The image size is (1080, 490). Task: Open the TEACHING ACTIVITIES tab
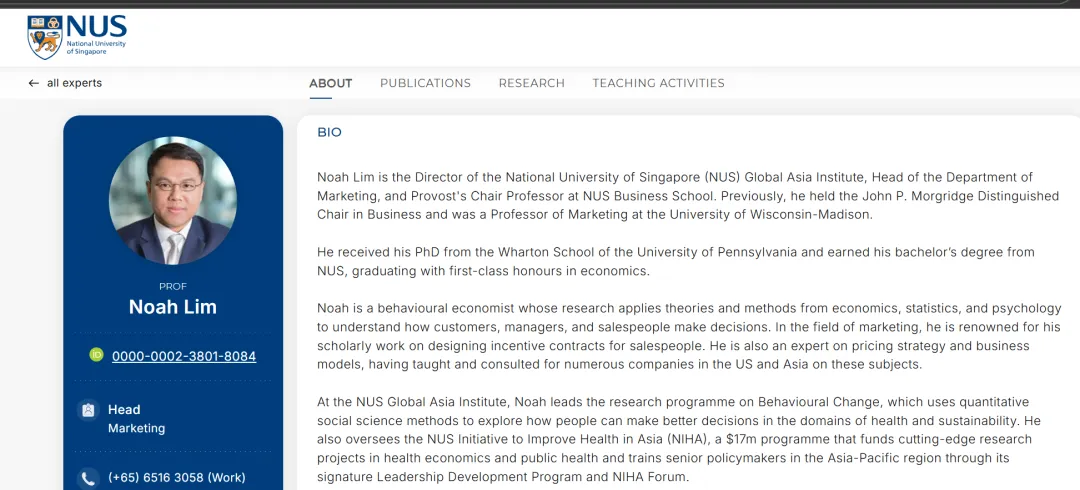tap(658, 83)
